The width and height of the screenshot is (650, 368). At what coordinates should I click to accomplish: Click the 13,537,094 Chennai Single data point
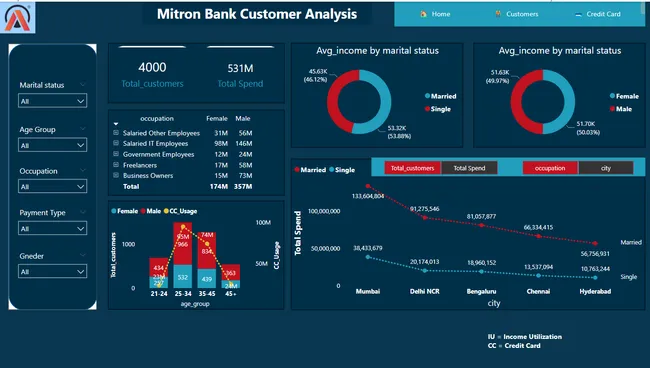click(x=538, y=275)
